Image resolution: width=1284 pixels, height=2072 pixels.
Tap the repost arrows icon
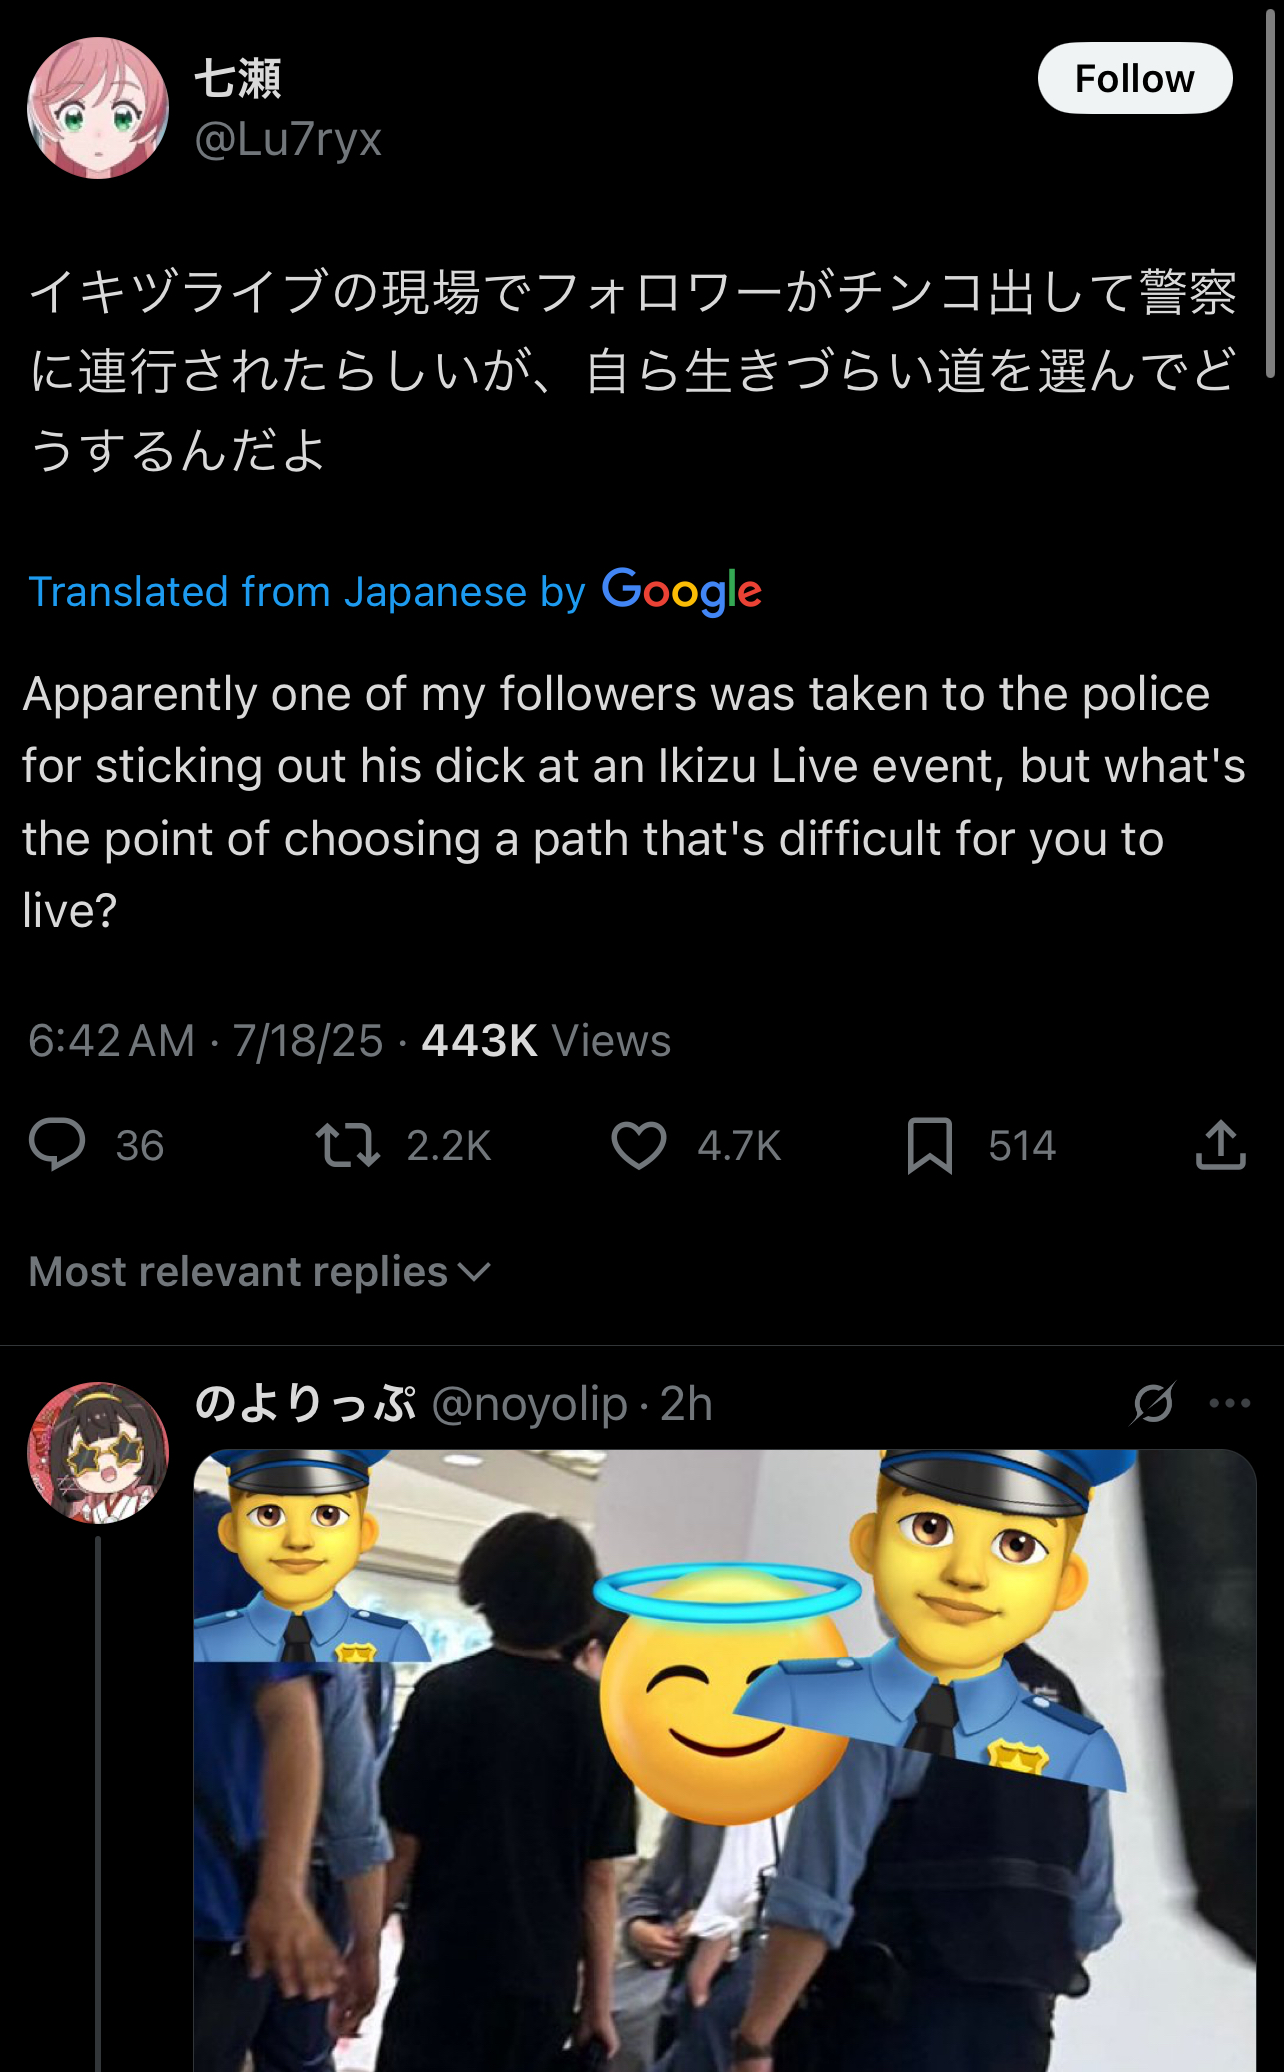click(347, 1145)
